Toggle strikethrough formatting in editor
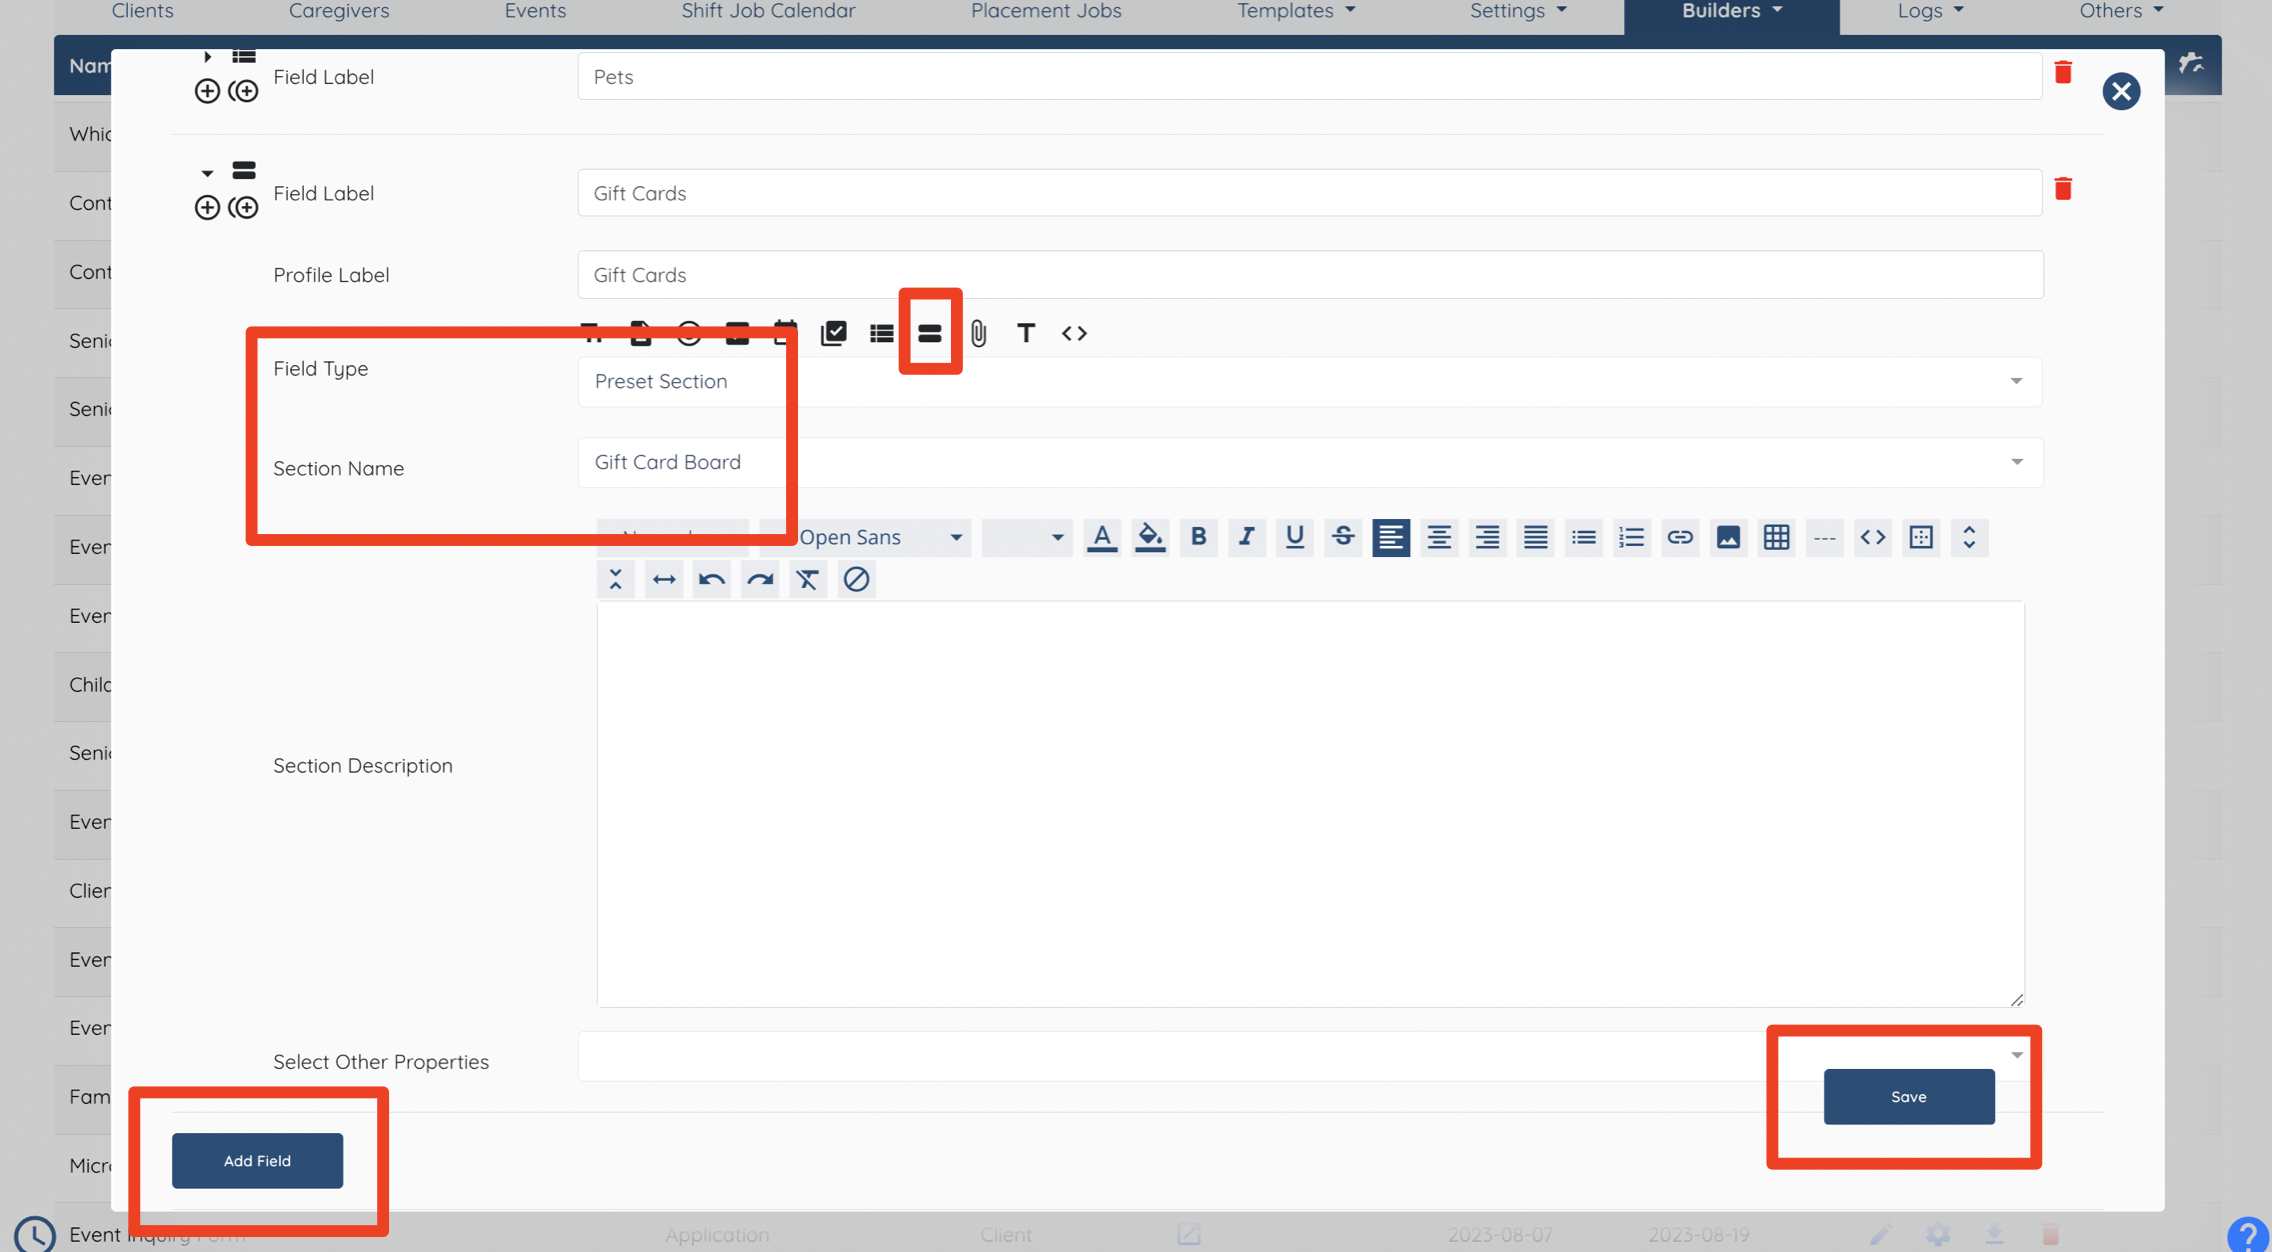 [1342, 537]
